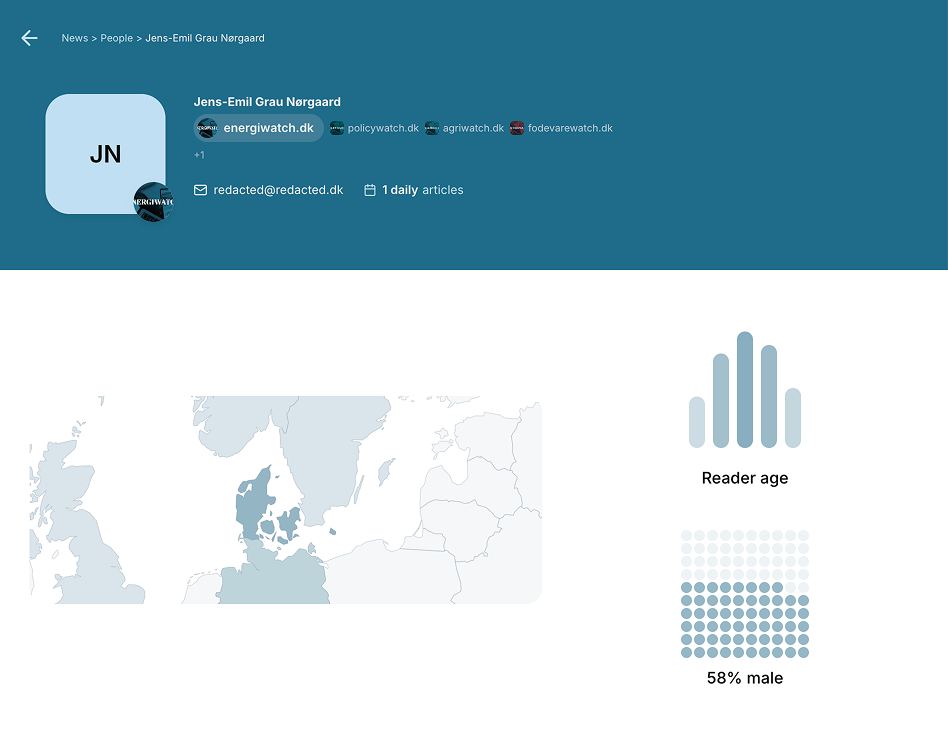Click the fodevarewatch.dk logo icon
948x730 pixels.
(x=517, y=128)
